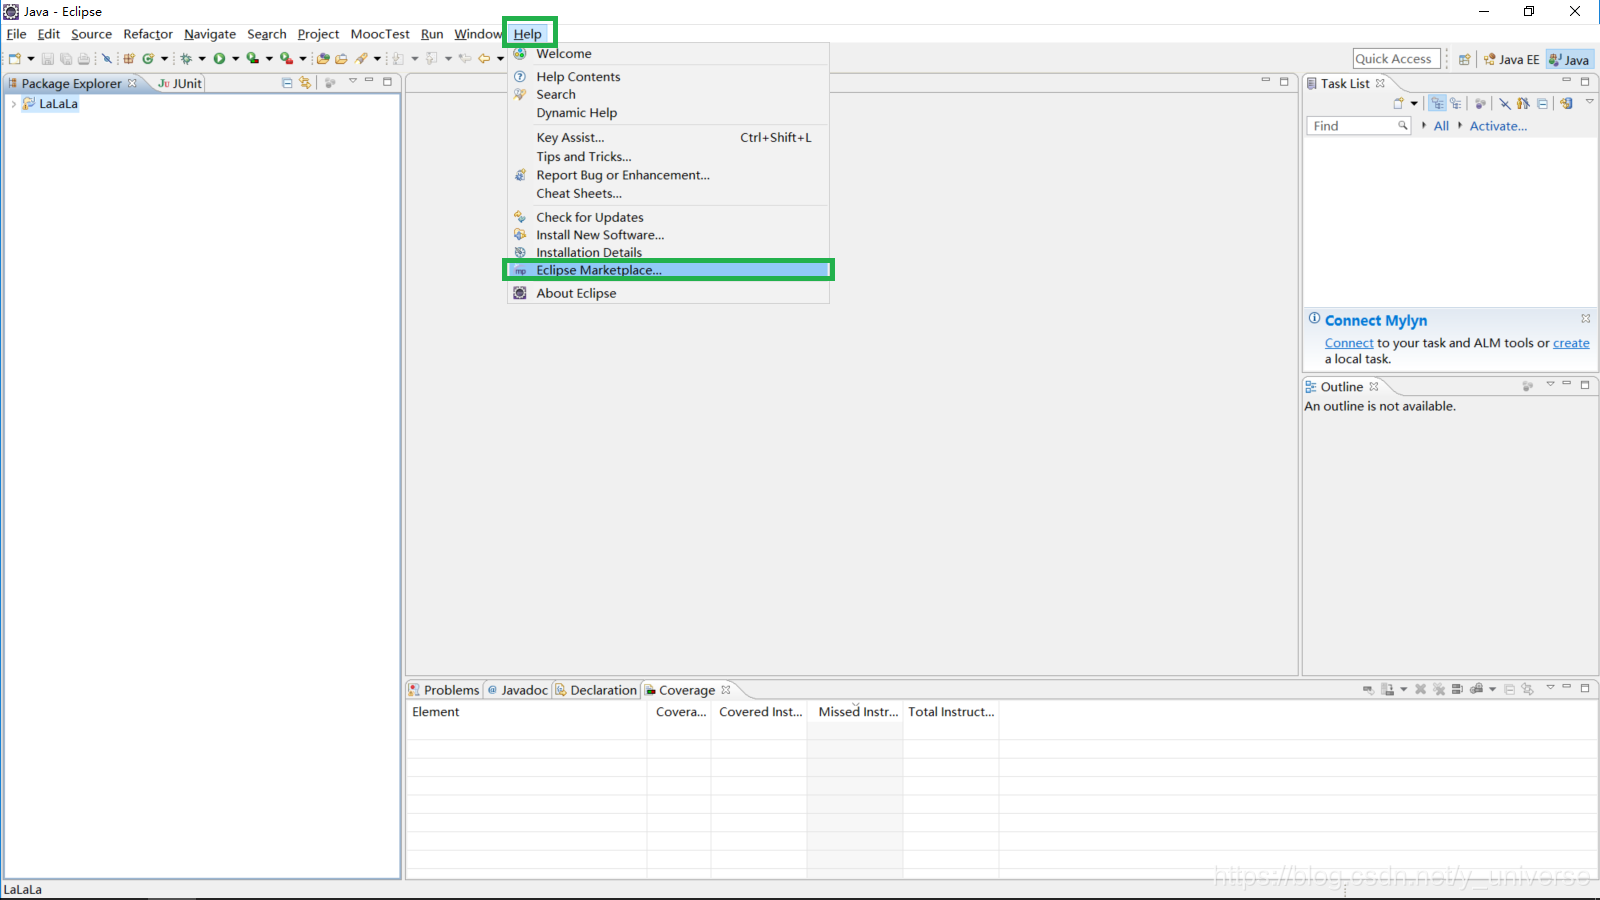Click the New Task icon in Task List

tap(1398, 103)
